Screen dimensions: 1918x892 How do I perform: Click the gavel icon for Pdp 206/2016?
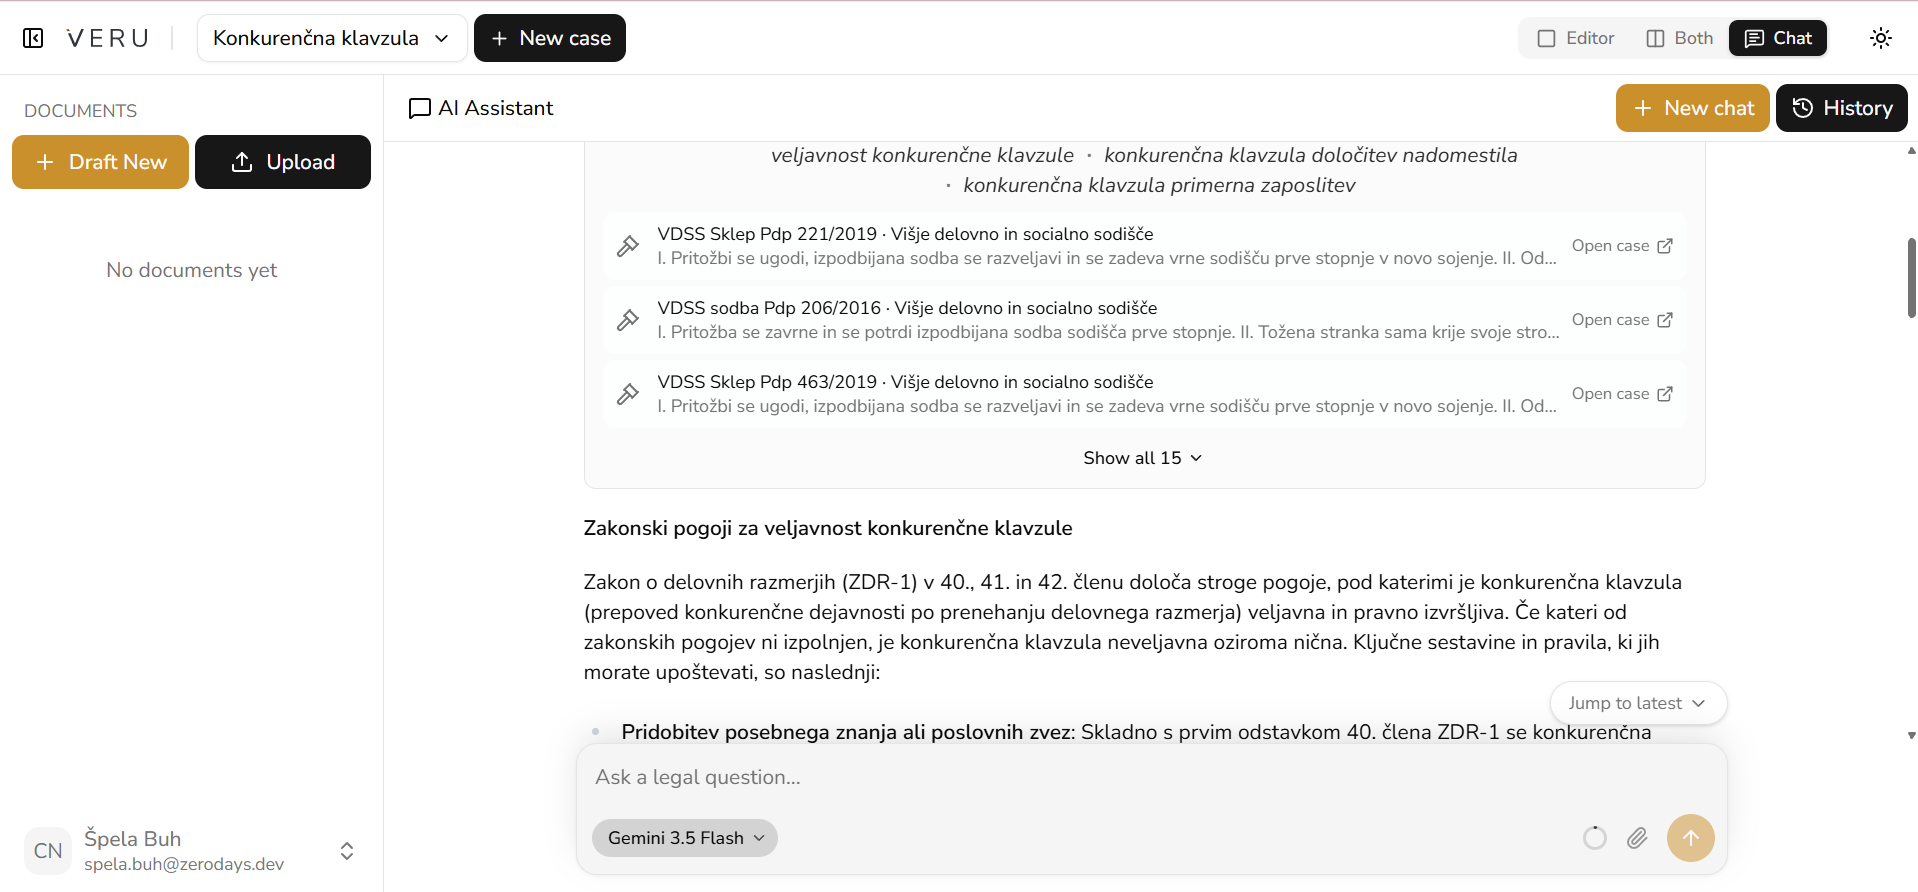(x=628, y=320)
